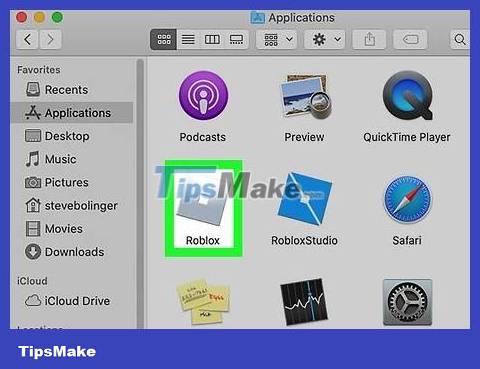Click the Edit Tags toolbar button

click(x=410, y=40)
